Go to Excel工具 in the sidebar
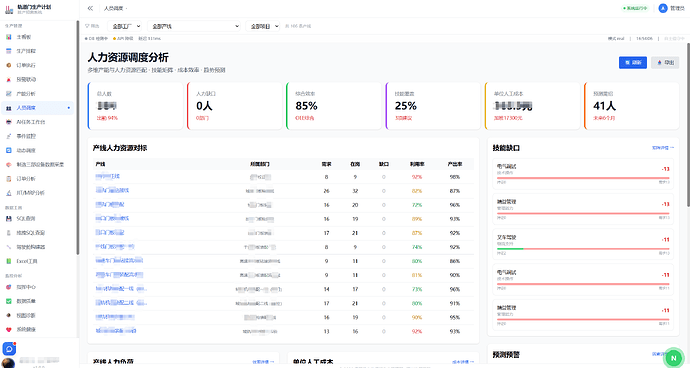The height and width of the screenshot is (368, 690). [x=38, y=261]
